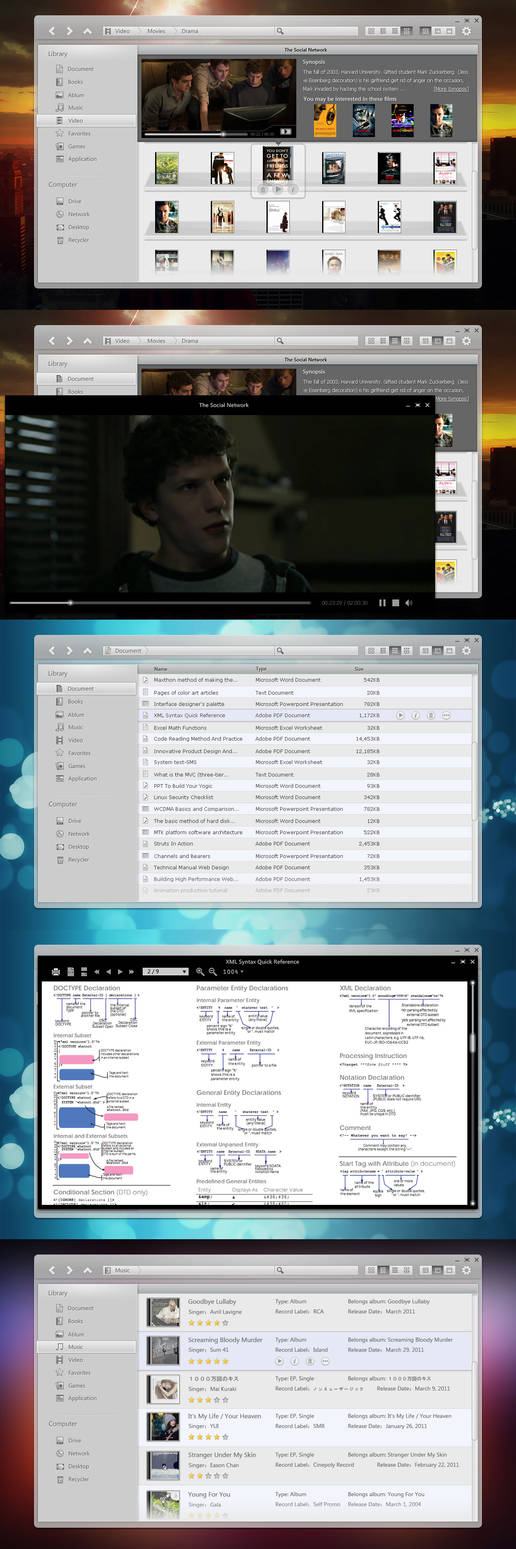Open Desktop in the Music window sidebar
Viewport: 516px width, 1549px height.
coord(78,1466)
